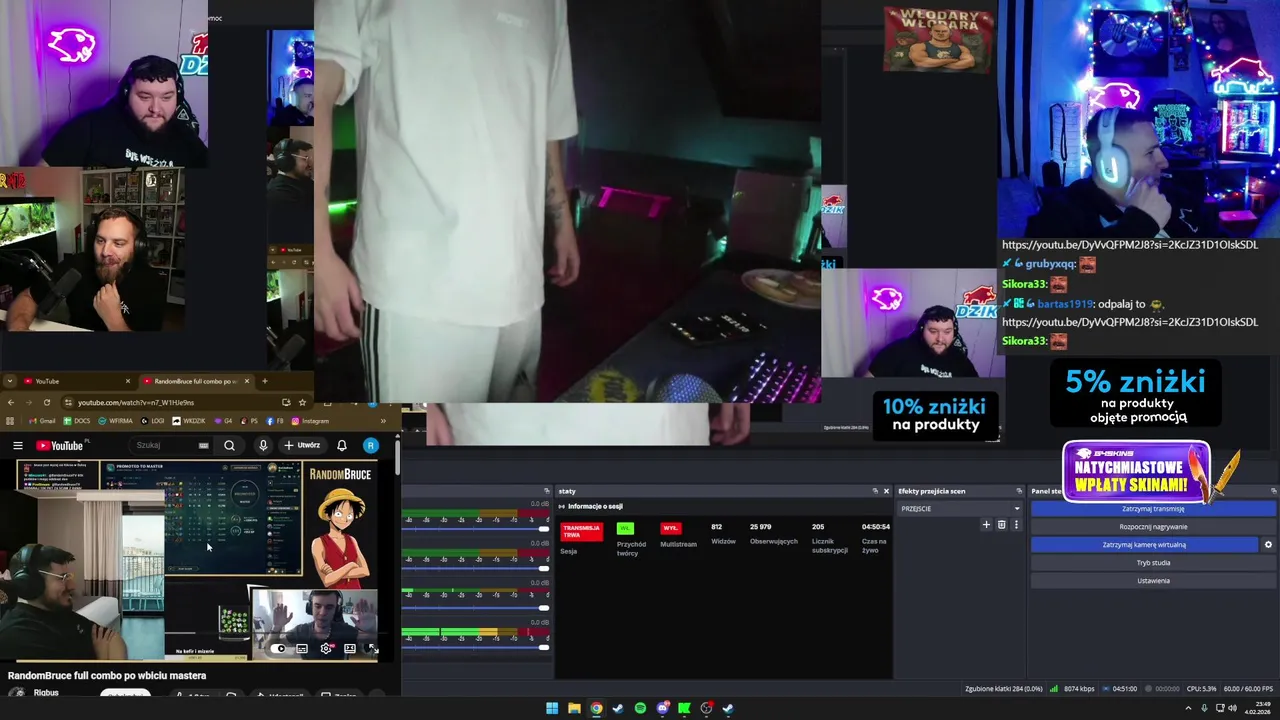The width and height of the screenshot is (1280, 720).
Task: Open clock showing 23:49
Action: pyautogui.click(x=1257, y=708)
